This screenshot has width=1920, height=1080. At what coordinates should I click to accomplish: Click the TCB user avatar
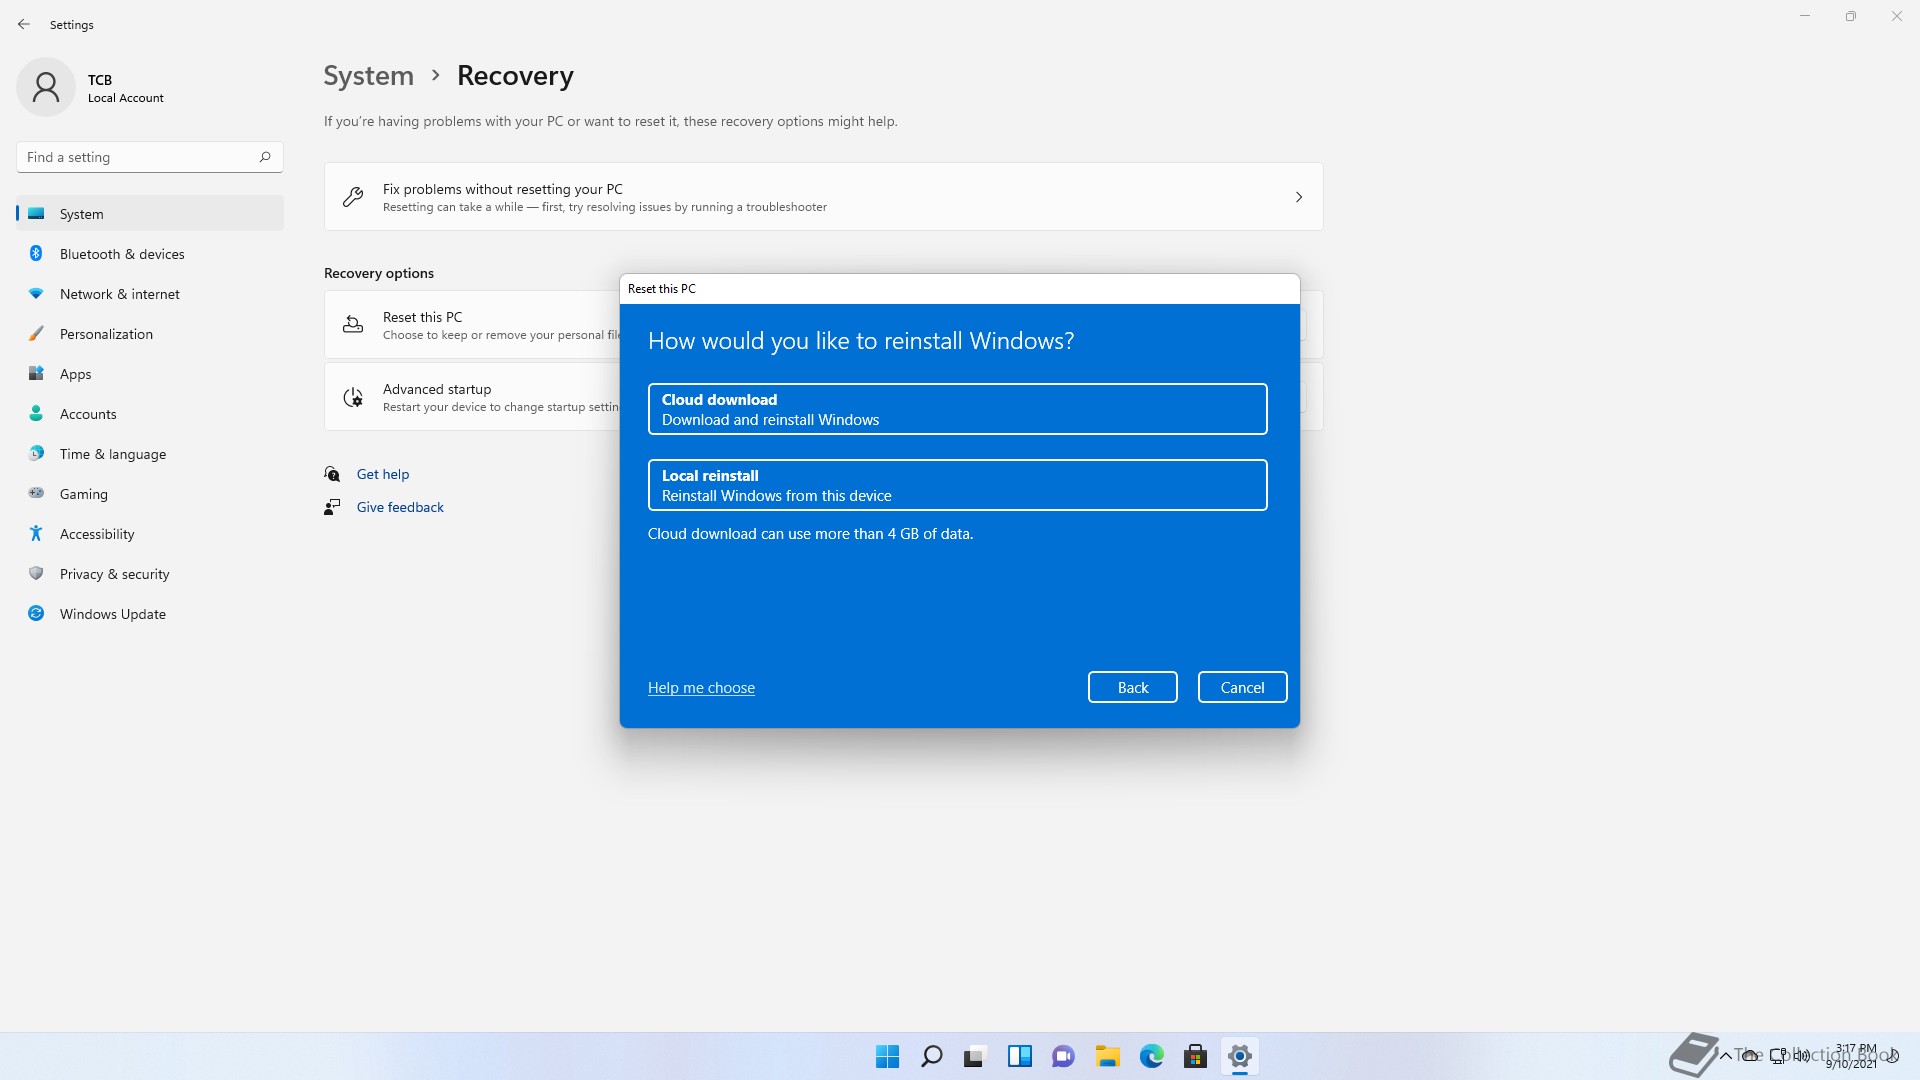click(x=46, y=87)
